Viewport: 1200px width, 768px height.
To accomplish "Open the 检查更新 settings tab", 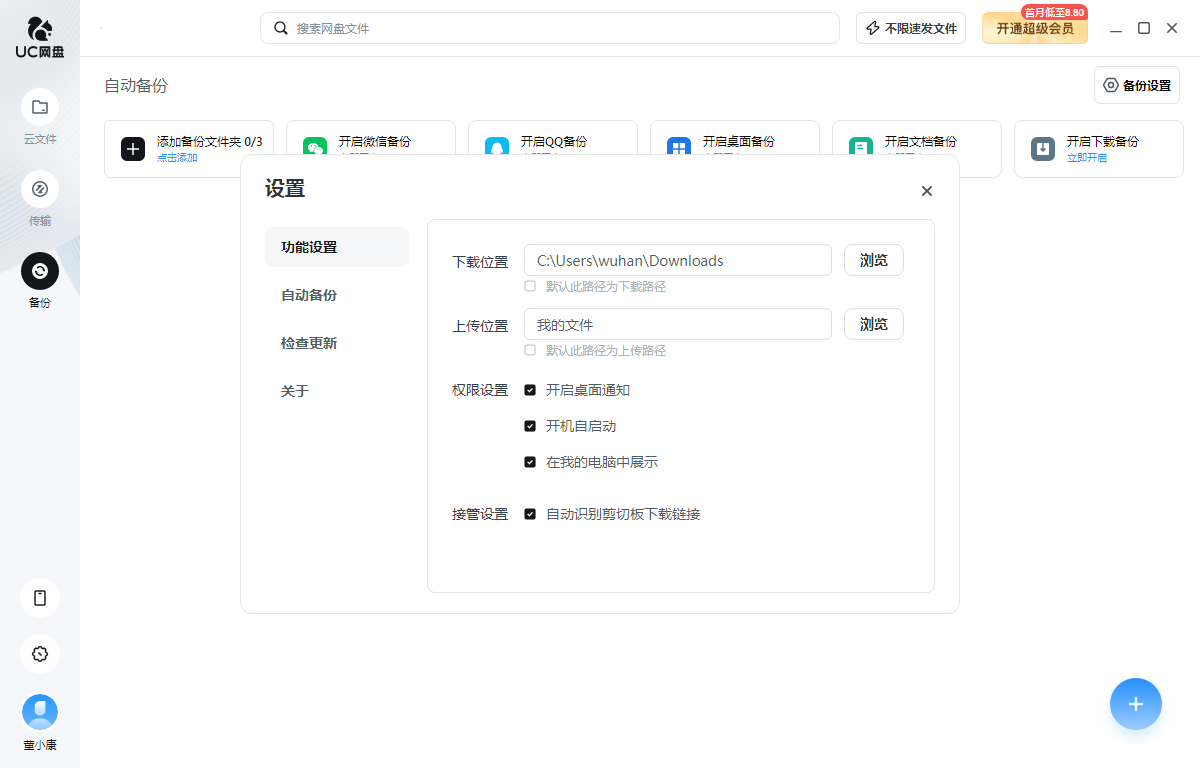I will coord(310,343).
